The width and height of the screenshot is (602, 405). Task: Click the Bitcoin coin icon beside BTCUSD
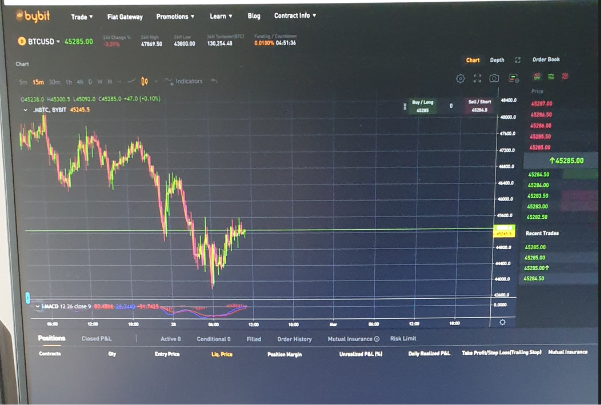coord(22,41)
